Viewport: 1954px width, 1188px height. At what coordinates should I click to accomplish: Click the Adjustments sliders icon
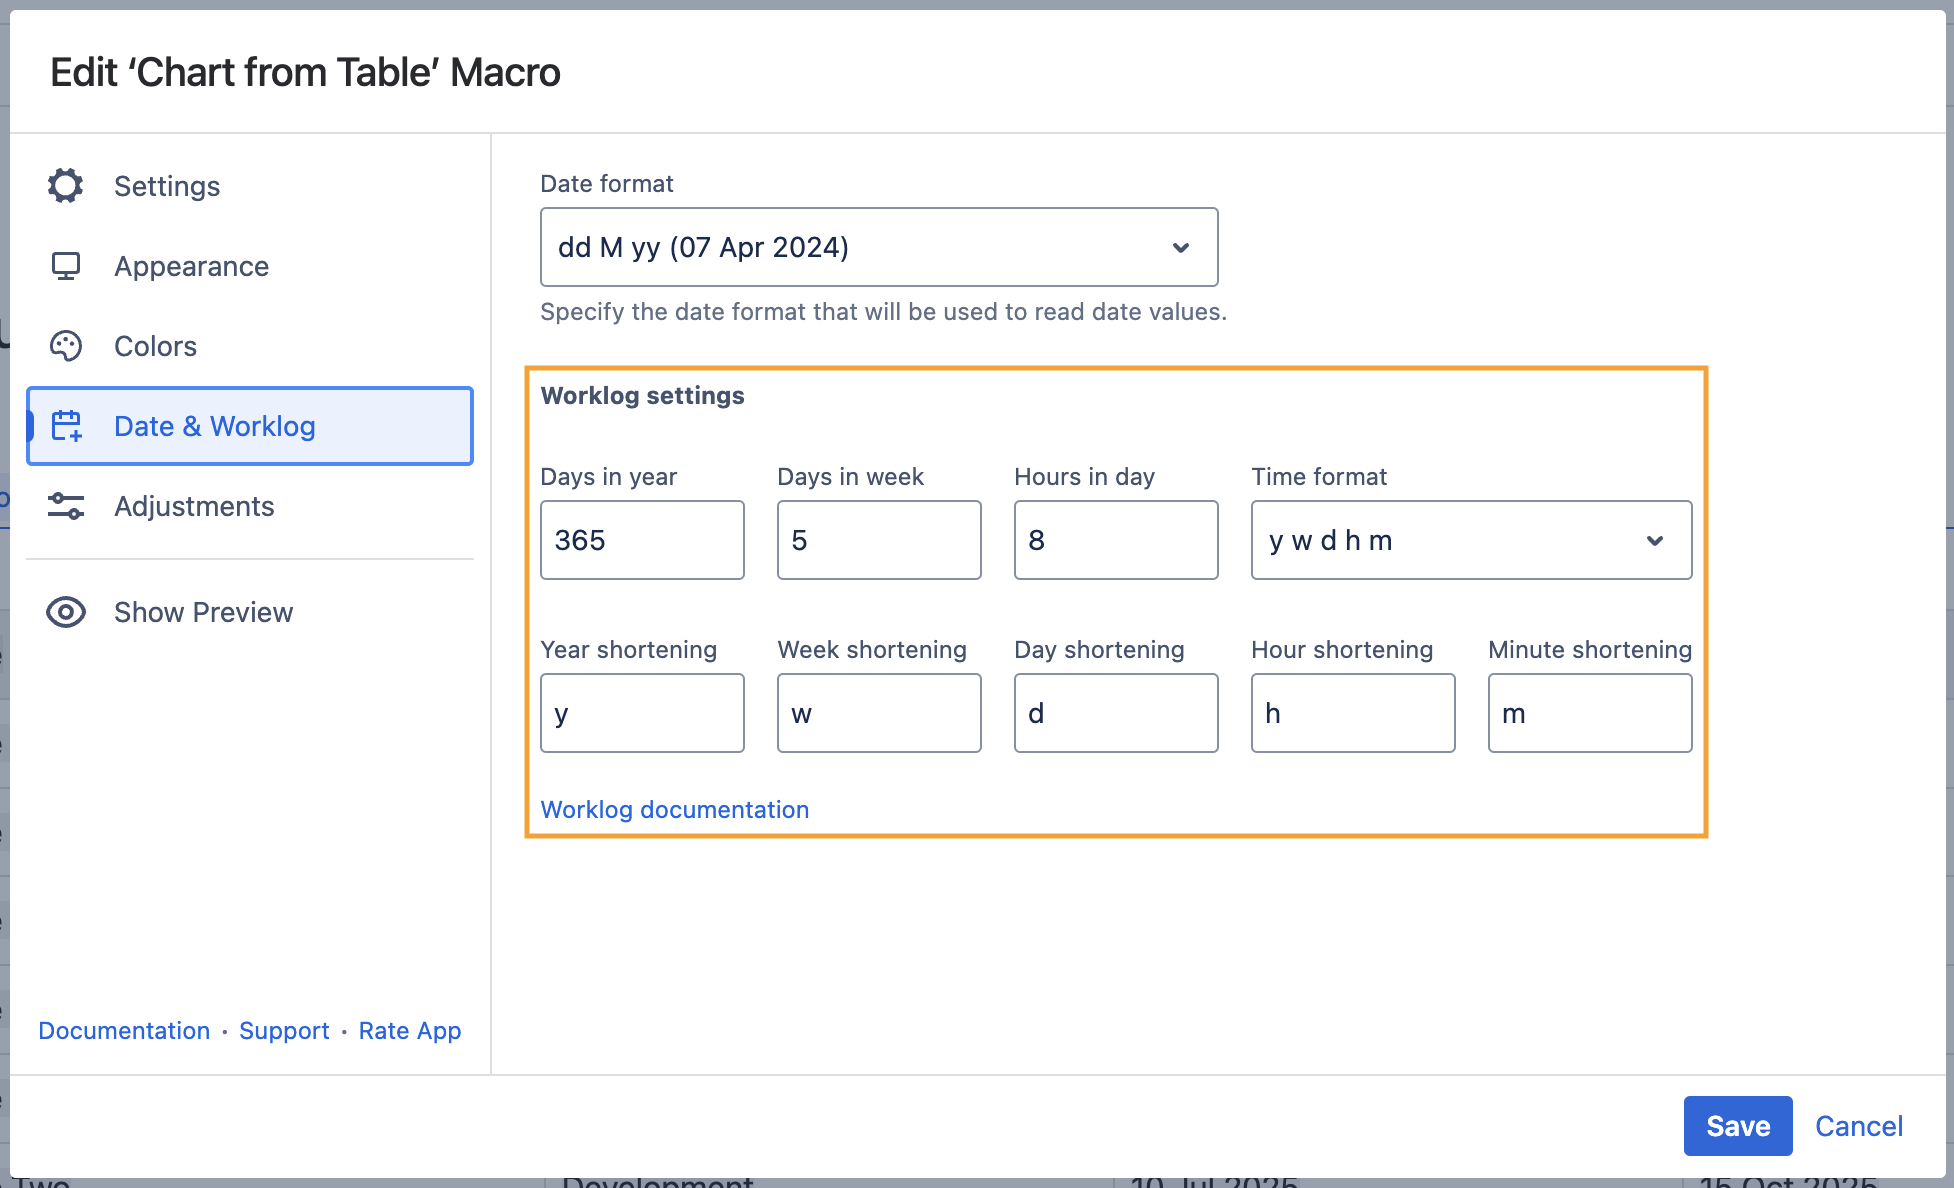click(x=66, y=506)
